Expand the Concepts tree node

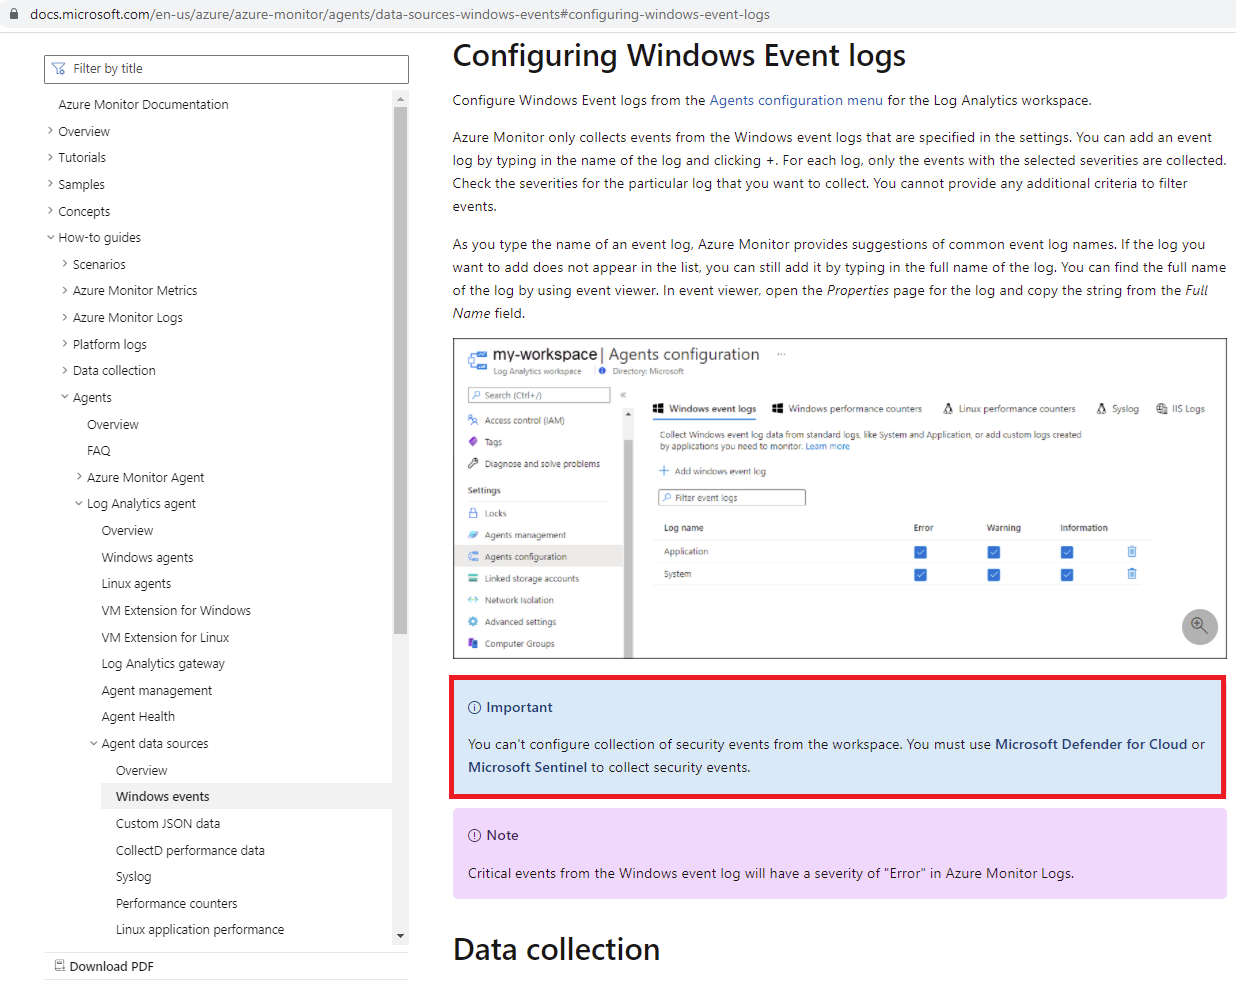pos(51,211)
